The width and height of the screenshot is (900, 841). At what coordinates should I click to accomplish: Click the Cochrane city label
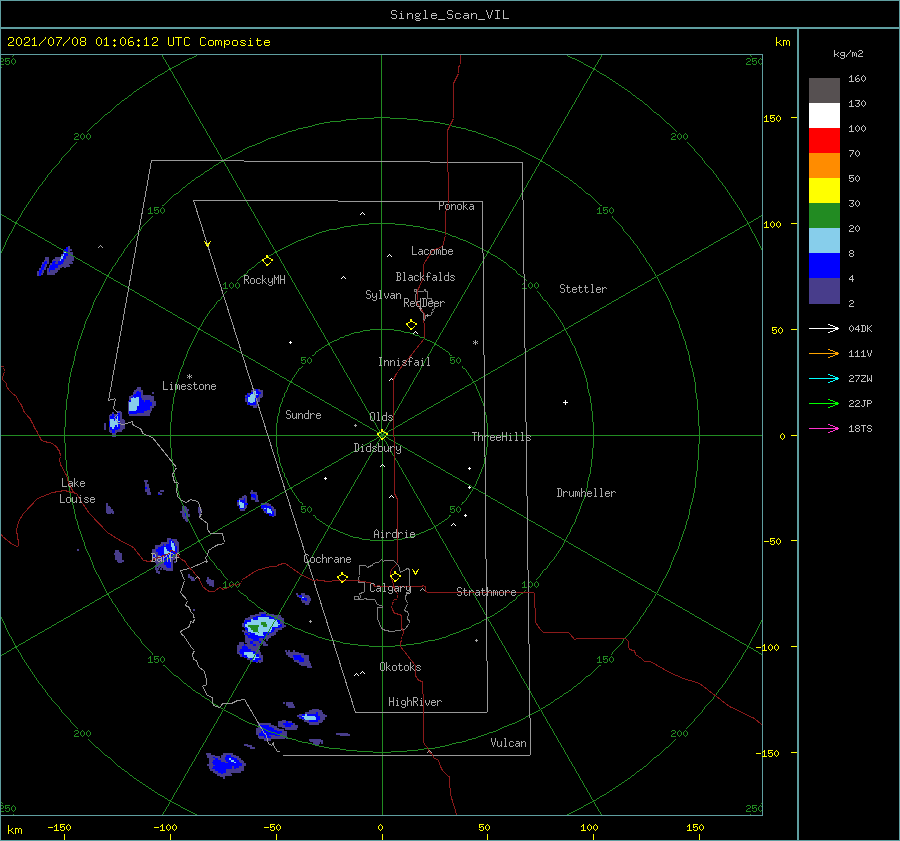[x=327, y=559]
